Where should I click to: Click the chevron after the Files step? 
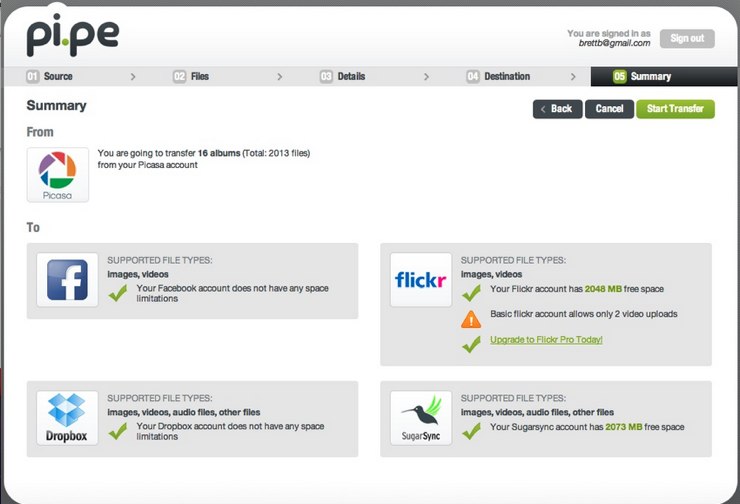280,76
